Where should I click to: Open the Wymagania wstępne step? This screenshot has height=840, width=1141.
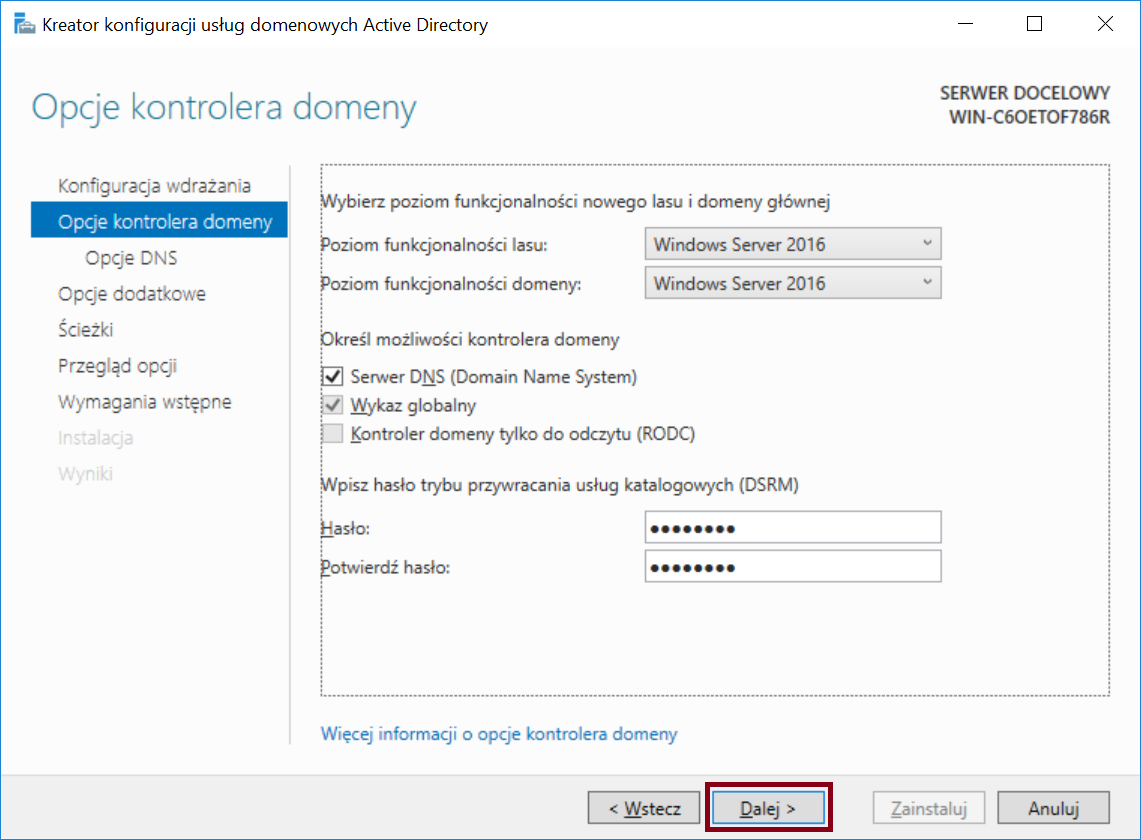point(145,402)
